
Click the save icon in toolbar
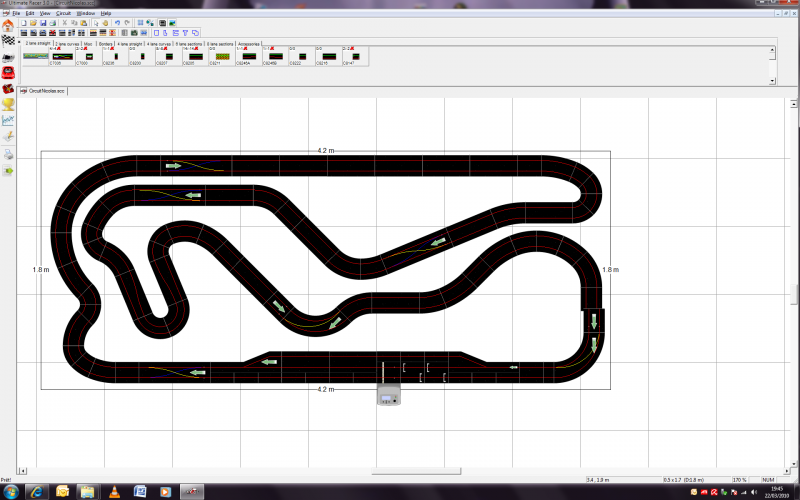pyautogui.click(x=41, y=22)
